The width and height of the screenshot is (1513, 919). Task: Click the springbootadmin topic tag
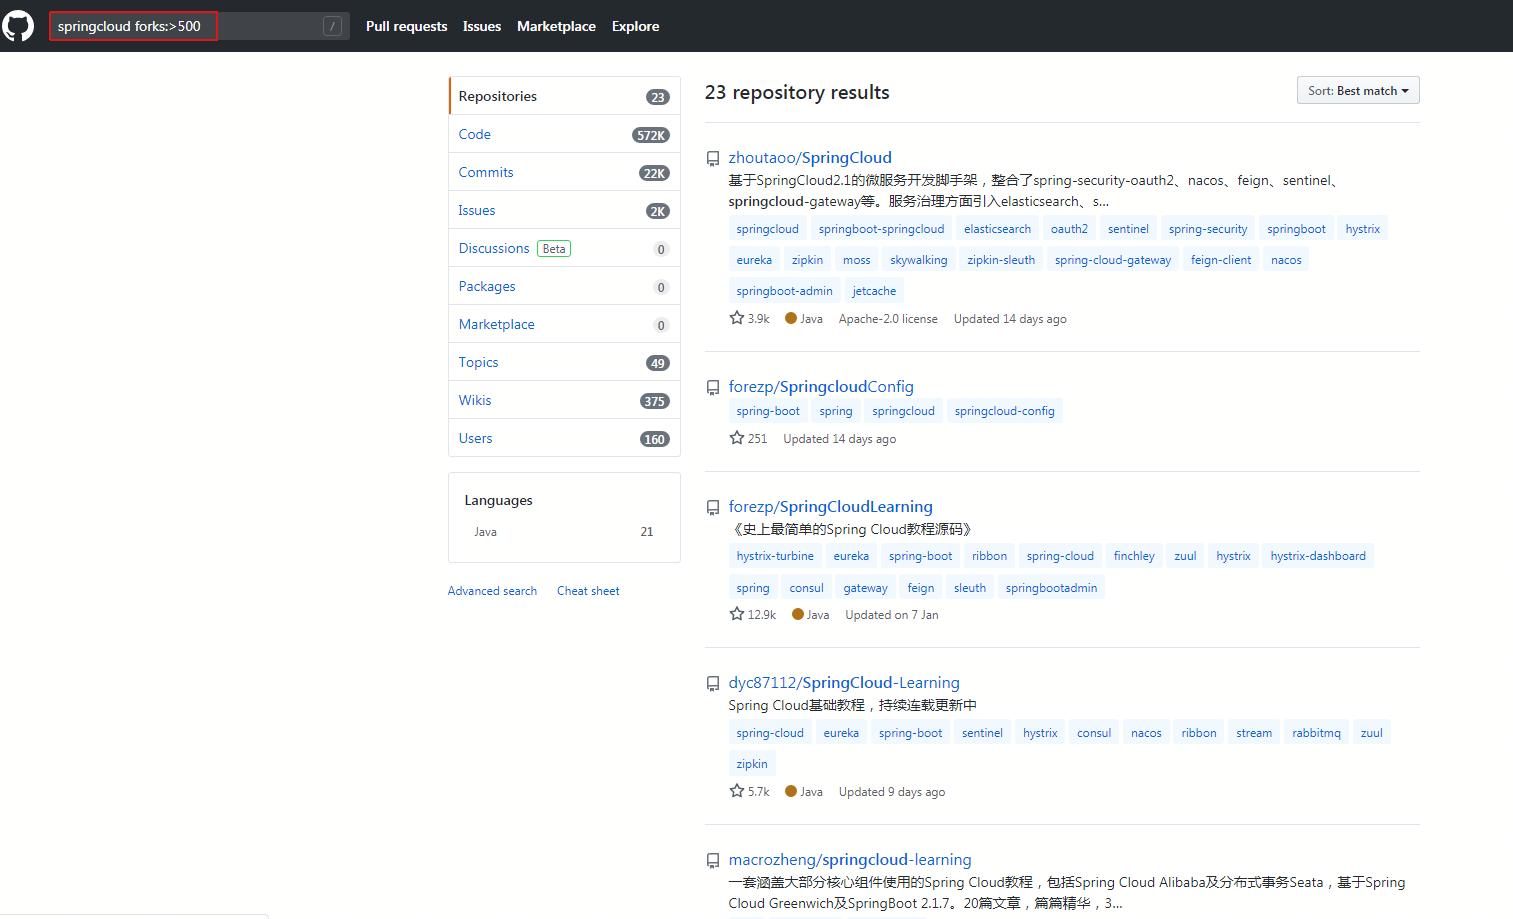click(1051, 588)
